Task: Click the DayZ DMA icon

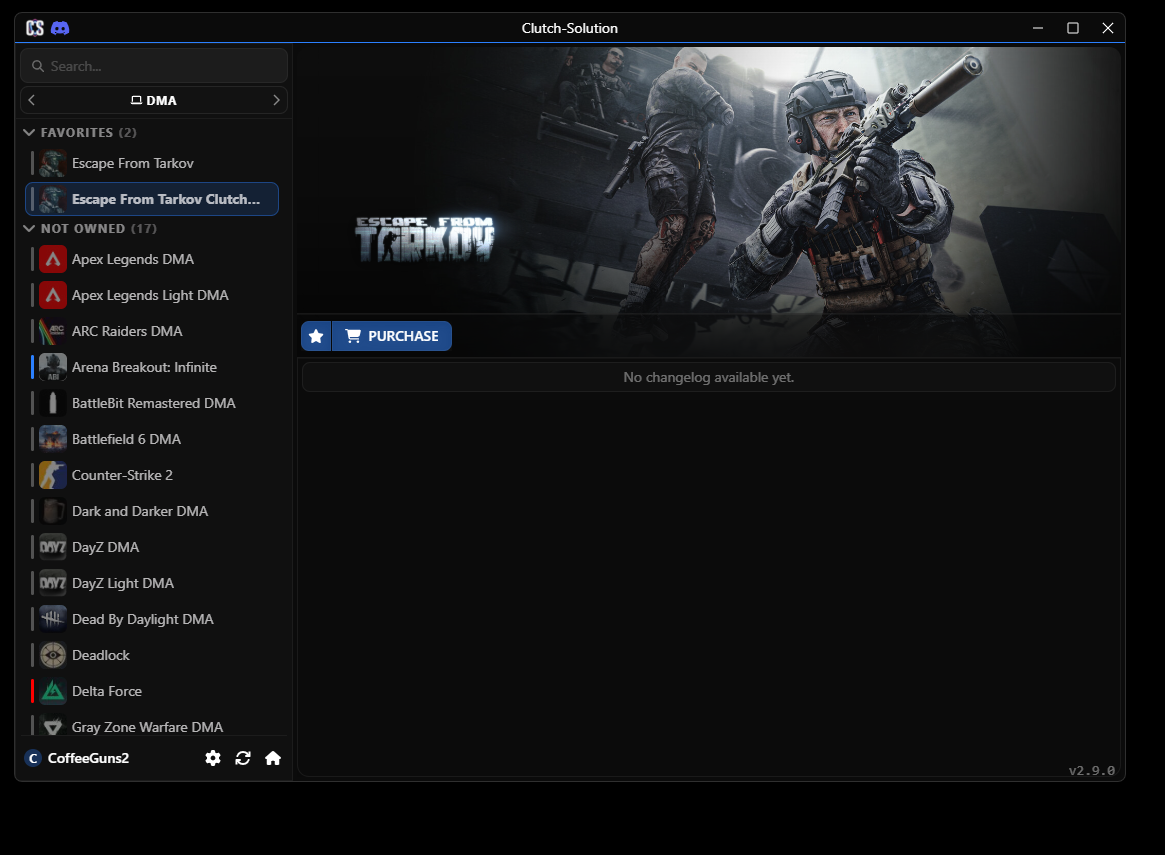Action: (53, 547)
